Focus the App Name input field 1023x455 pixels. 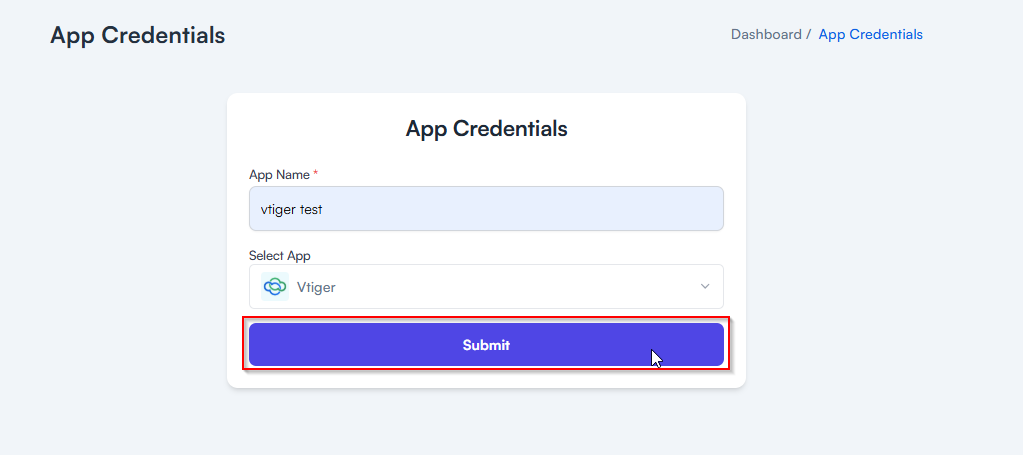[x=486, y=209]
